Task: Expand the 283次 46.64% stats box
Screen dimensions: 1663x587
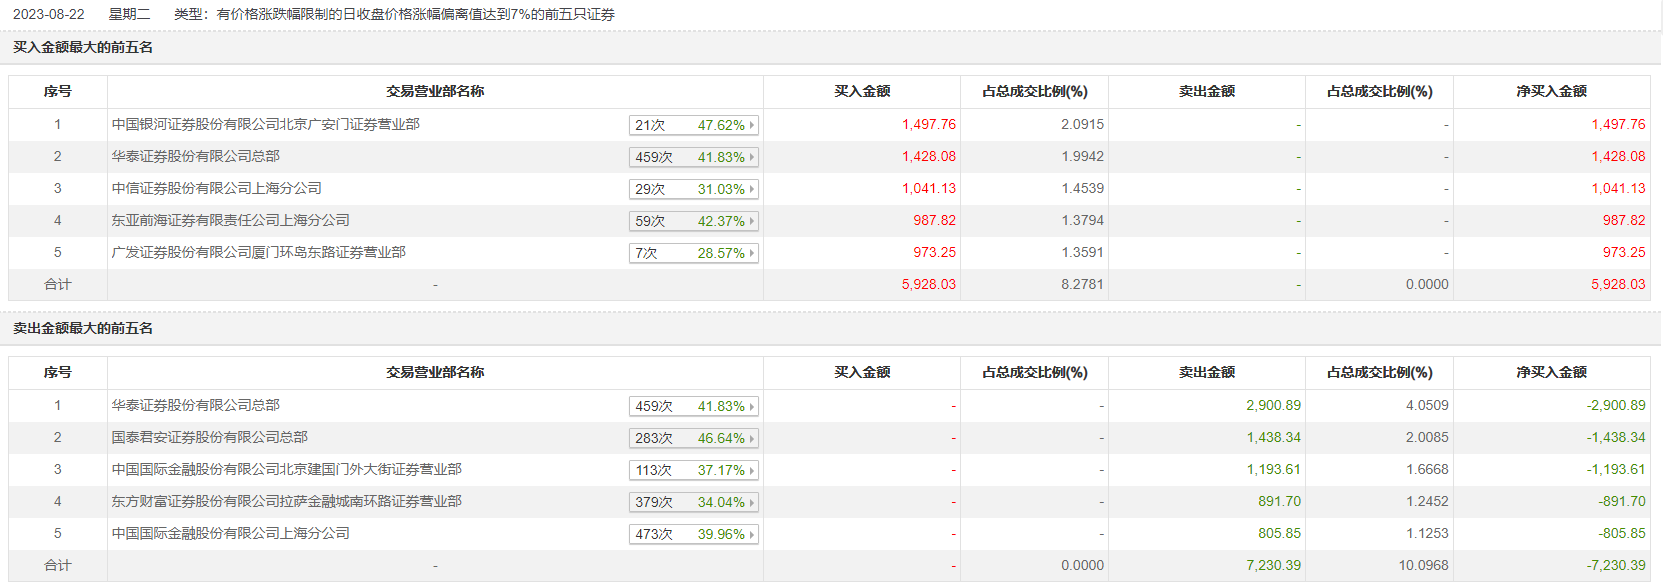Action: pos(693,438)
